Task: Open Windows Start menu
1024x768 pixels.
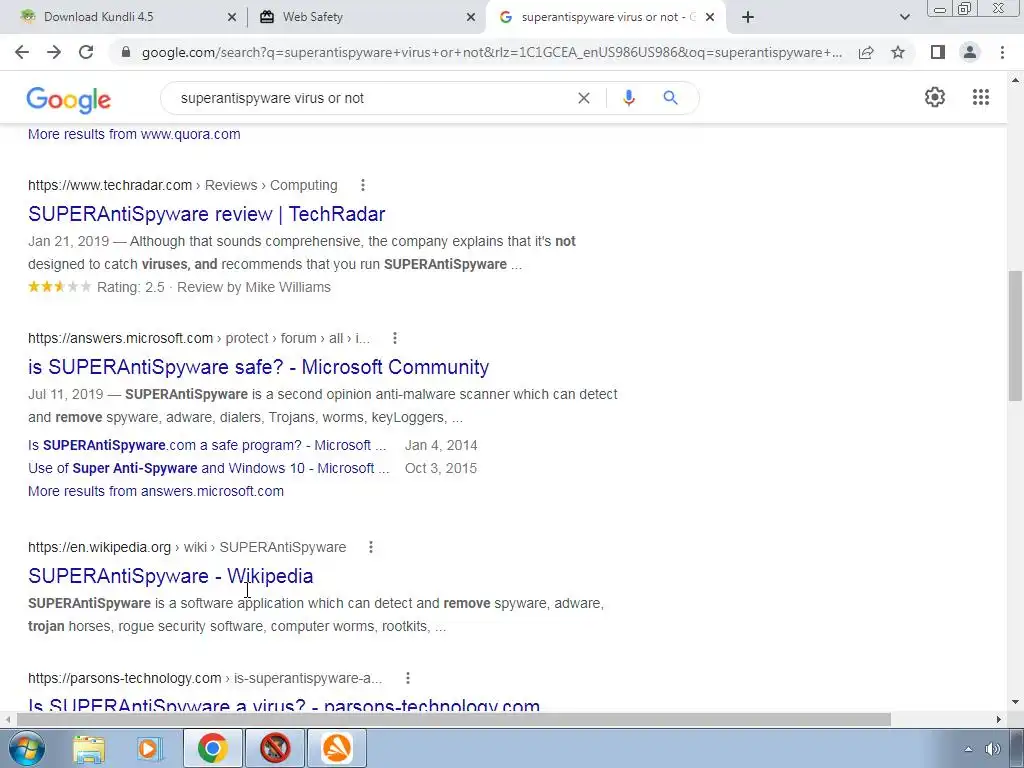Action: point(27,748)
